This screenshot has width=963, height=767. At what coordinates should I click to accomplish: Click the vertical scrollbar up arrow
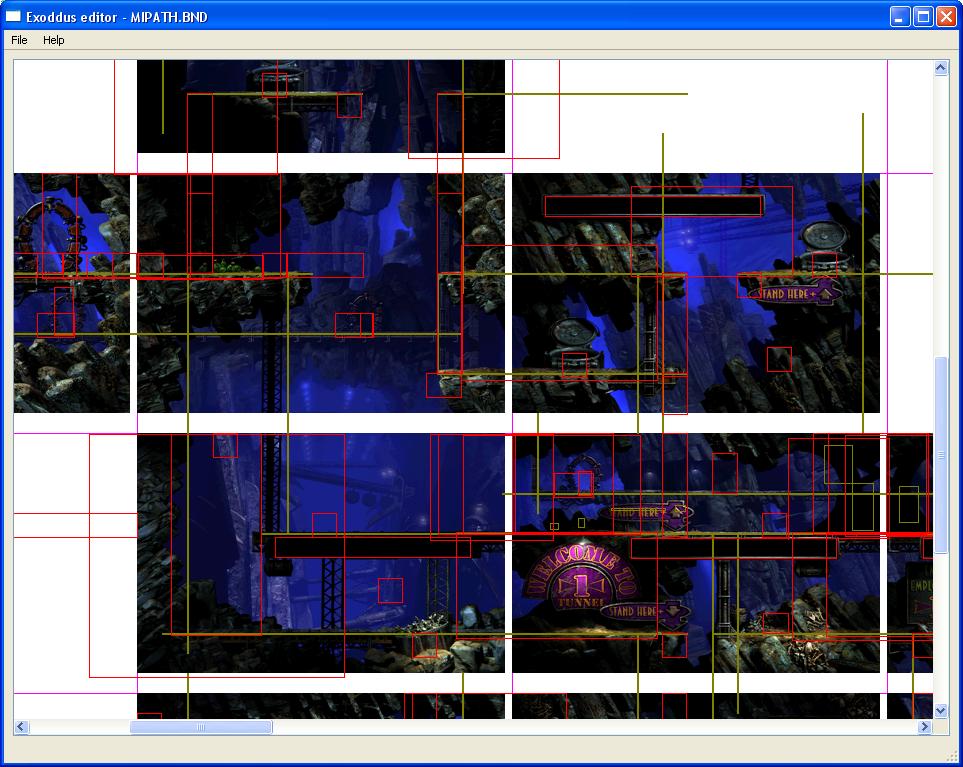[x=941, y=68]
